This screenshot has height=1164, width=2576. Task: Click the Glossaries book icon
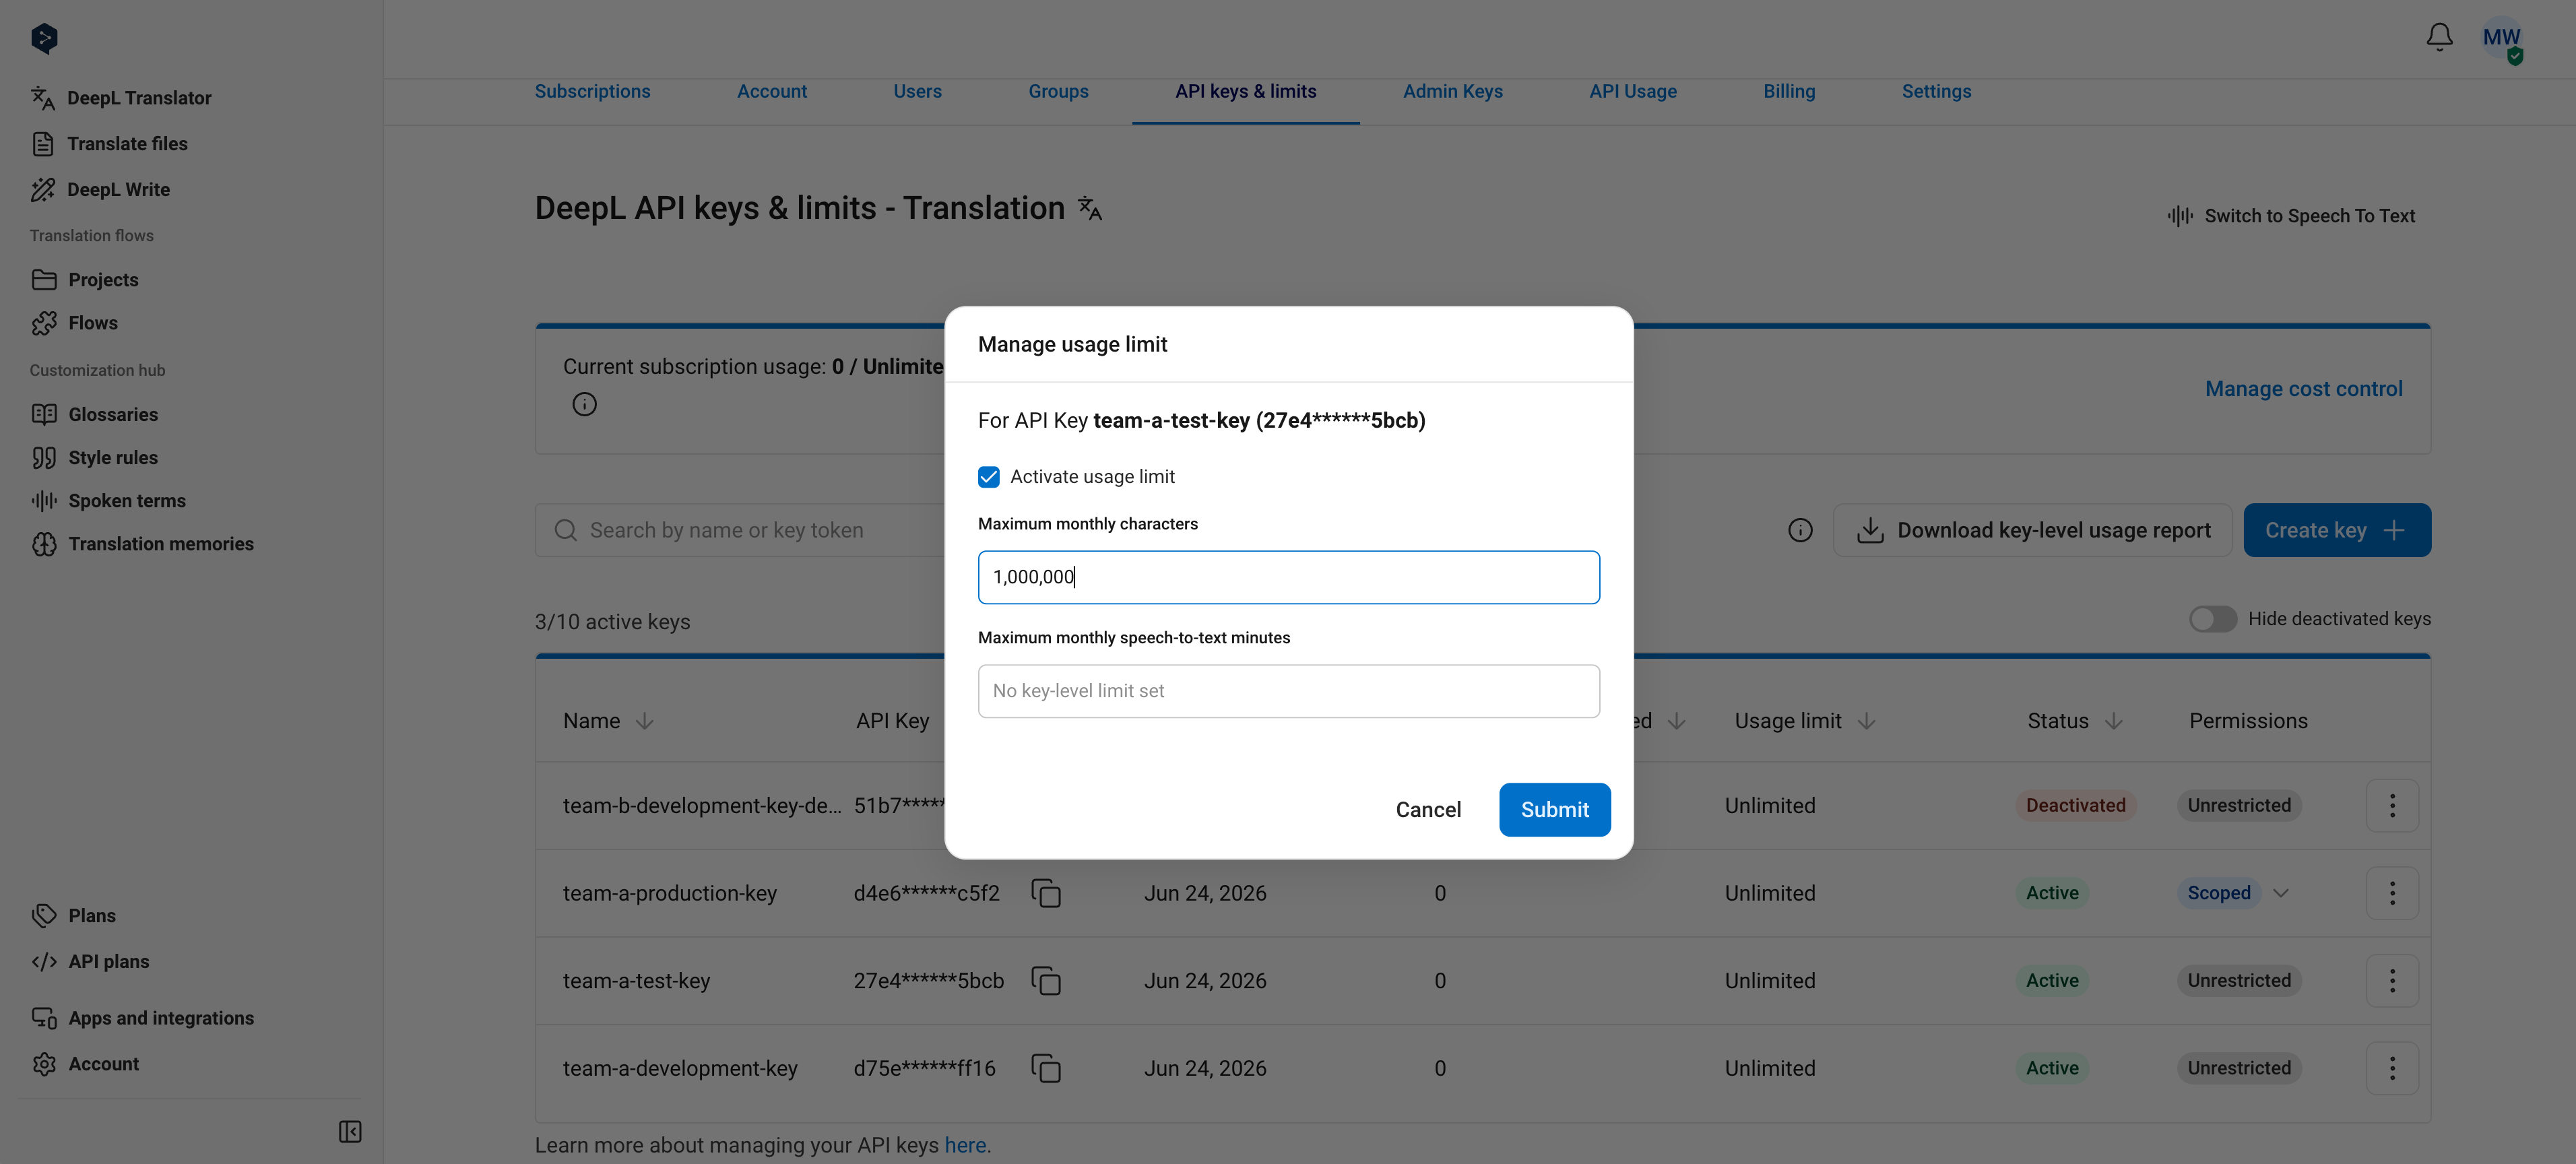[44, 414]
